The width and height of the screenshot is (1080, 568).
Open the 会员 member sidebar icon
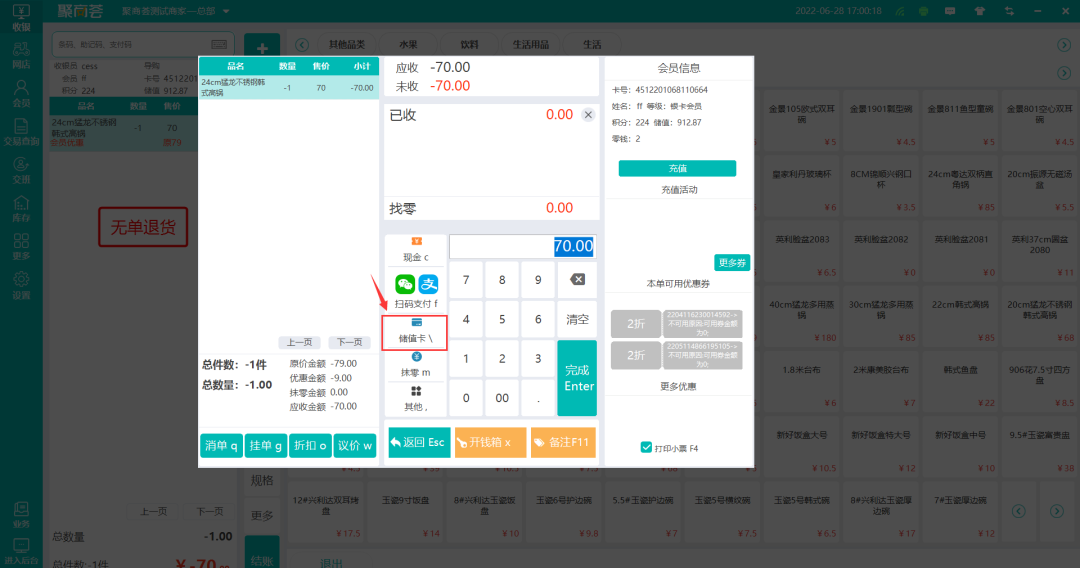tap(21, 93)
